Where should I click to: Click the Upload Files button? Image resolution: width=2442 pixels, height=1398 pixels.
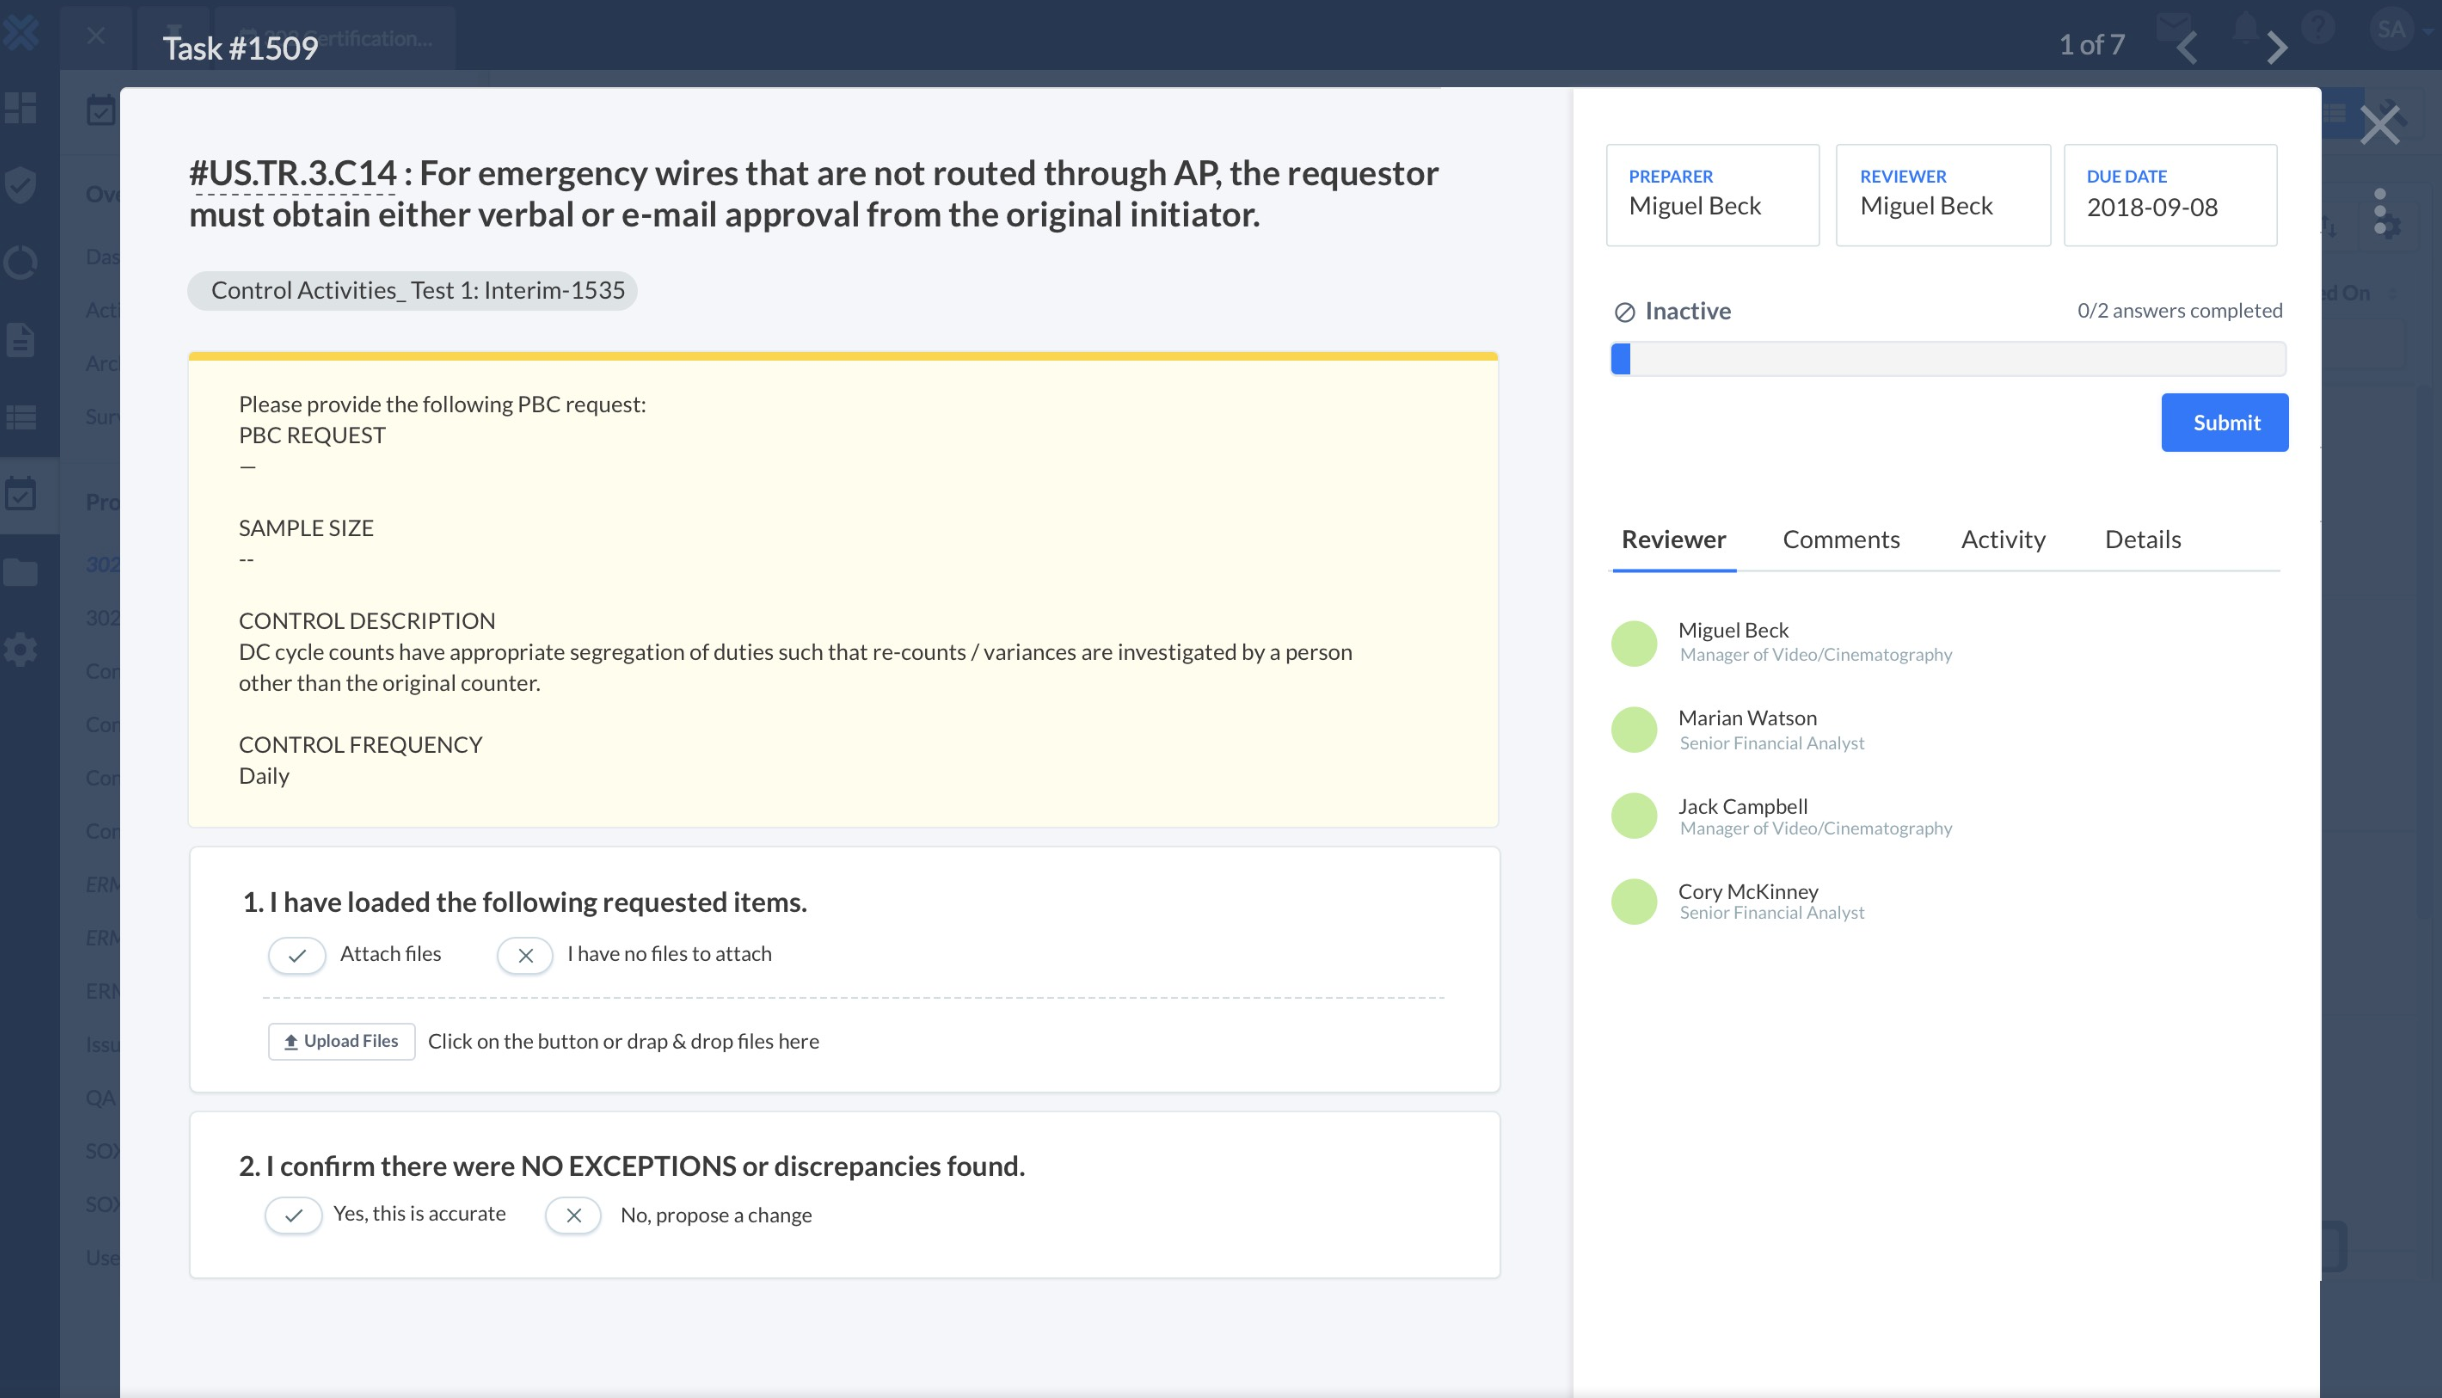coord(340,1041)
